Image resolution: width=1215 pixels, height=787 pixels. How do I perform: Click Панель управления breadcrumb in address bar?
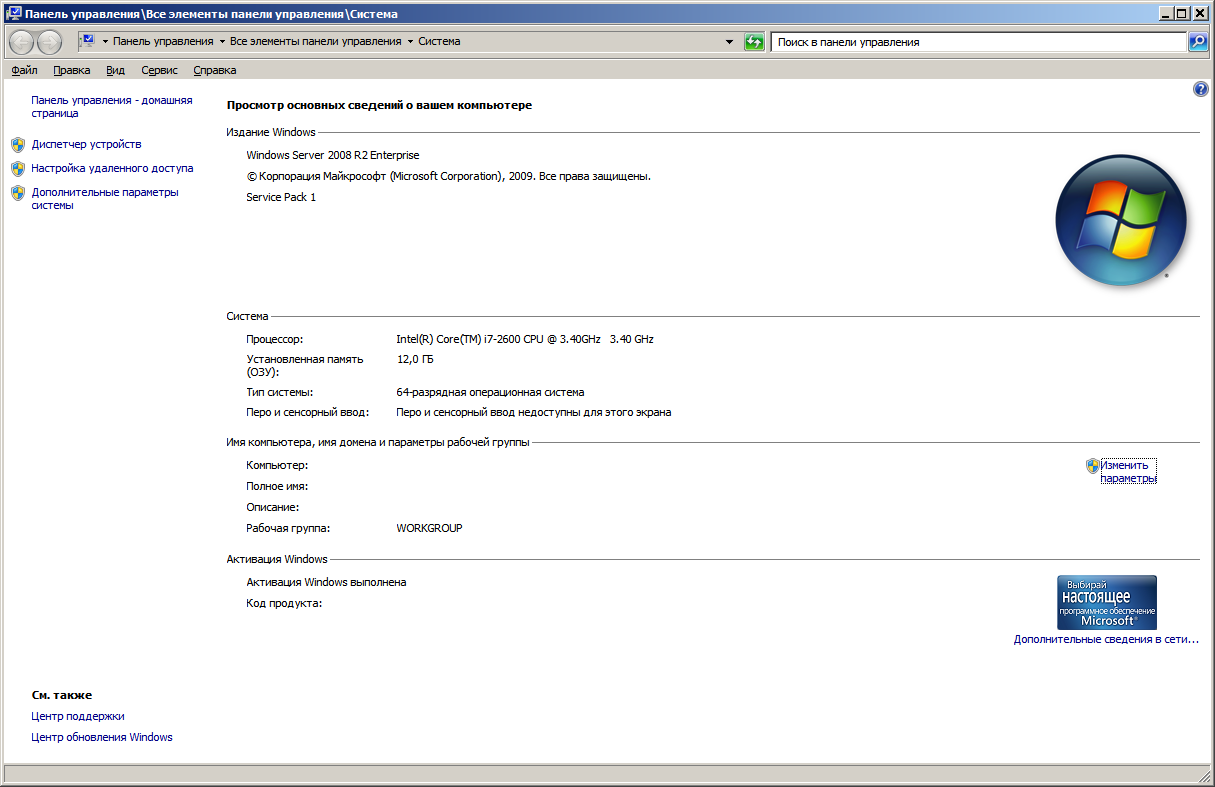pyautogui.click(x=163, y=42)
